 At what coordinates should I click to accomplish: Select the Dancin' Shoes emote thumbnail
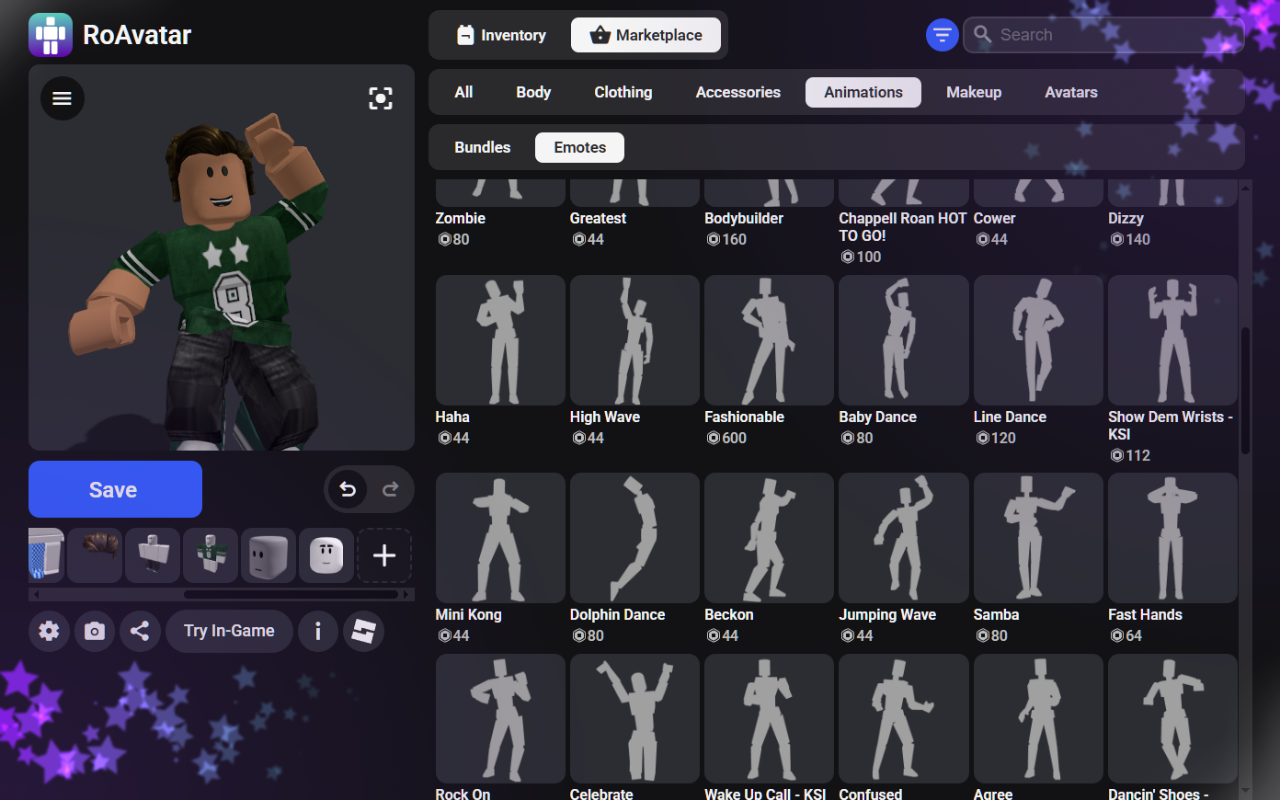1173,719
